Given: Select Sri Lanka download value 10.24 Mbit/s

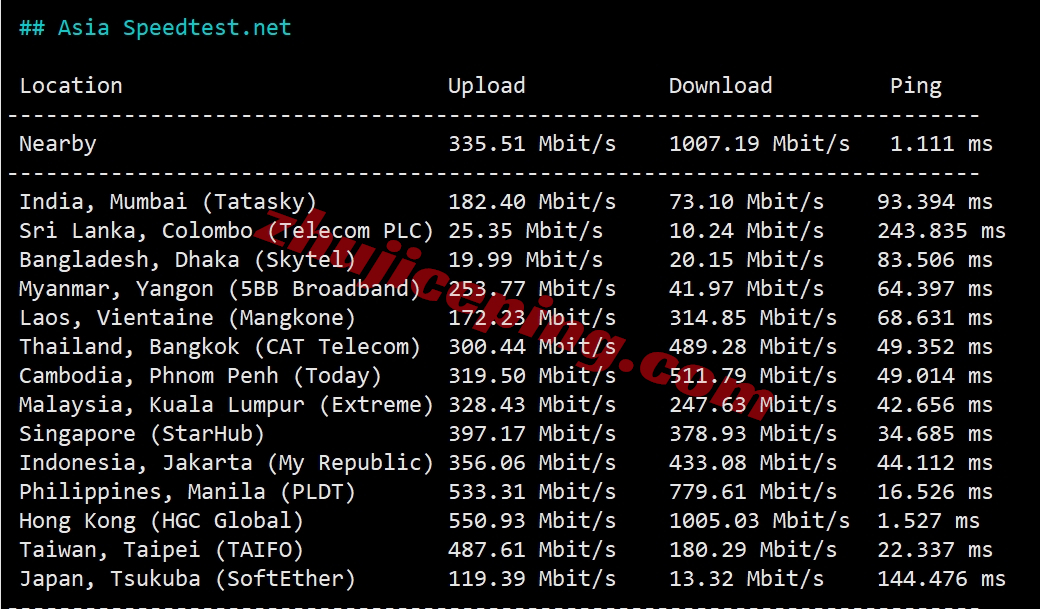Looking at the screenshot, I should (x=746, y=231).
